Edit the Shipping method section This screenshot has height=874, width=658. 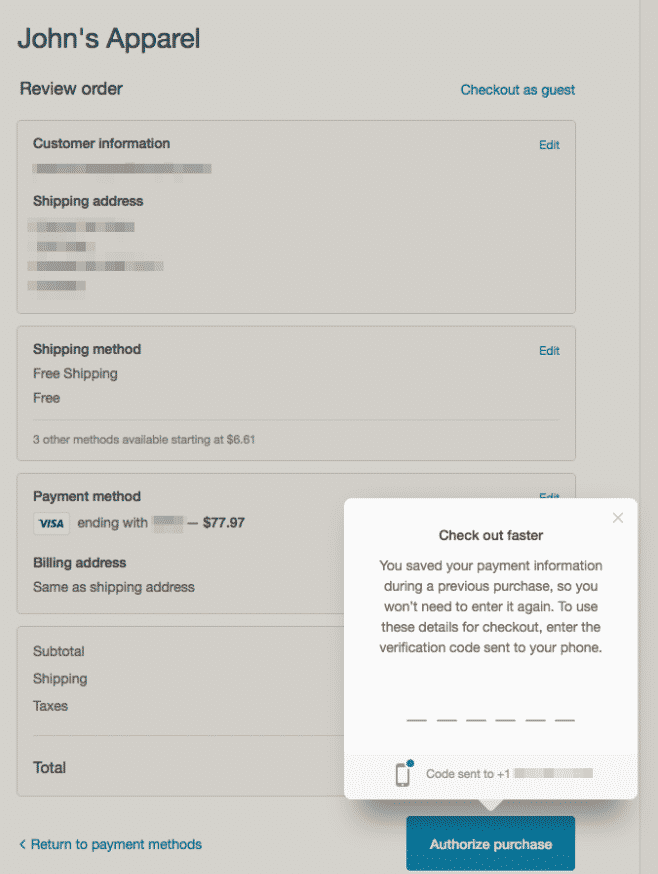[549, 351]
